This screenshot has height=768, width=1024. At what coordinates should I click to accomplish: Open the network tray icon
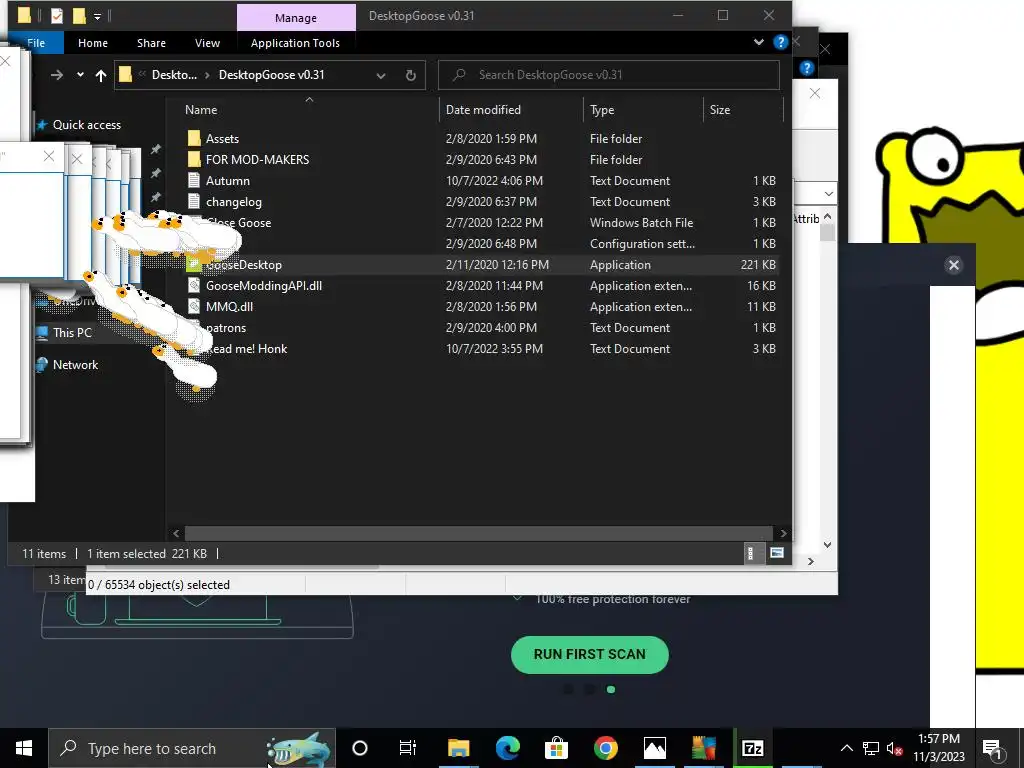click(871, 748)
